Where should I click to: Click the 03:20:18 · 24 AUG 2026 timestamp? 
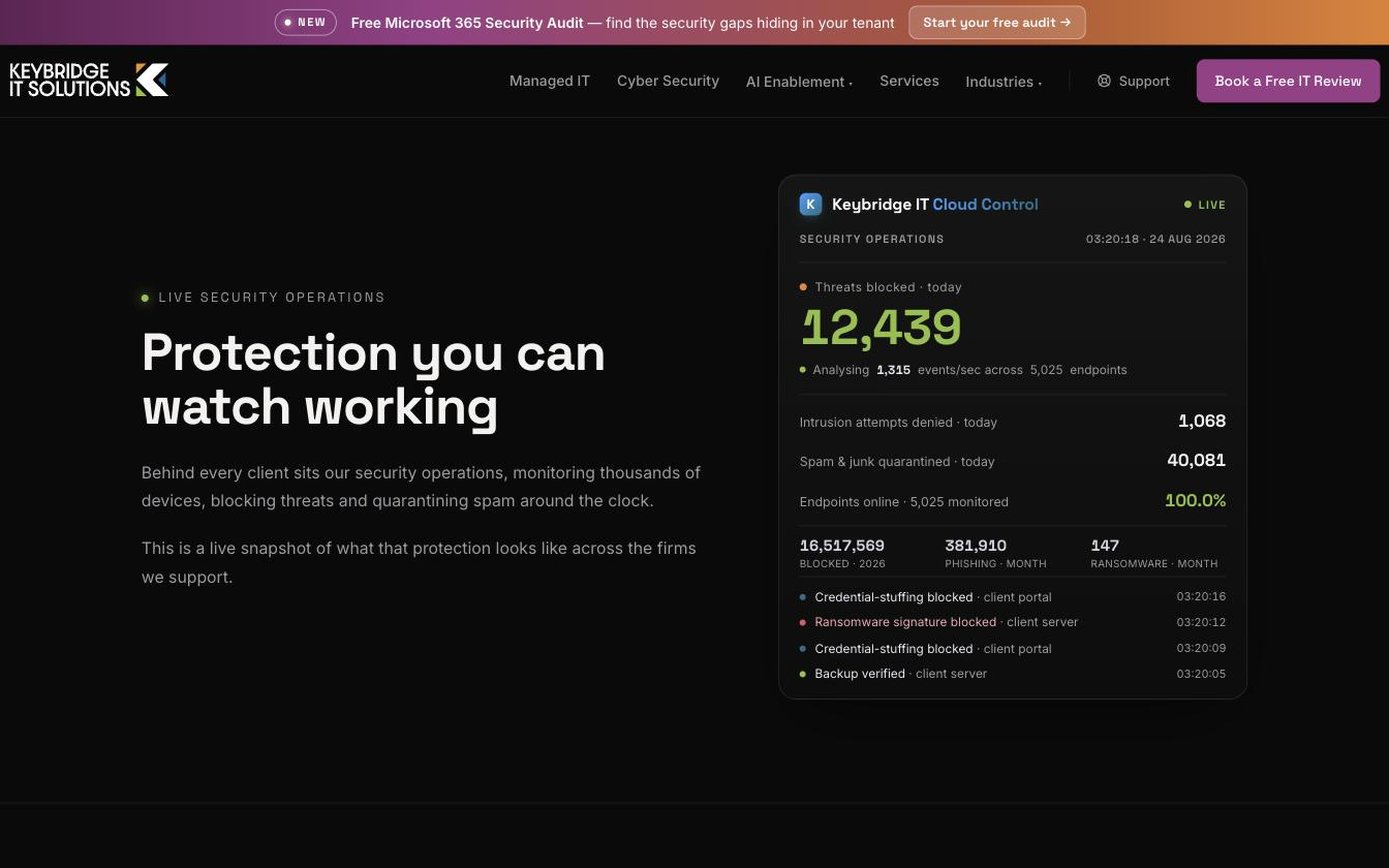coord(1156,239)
